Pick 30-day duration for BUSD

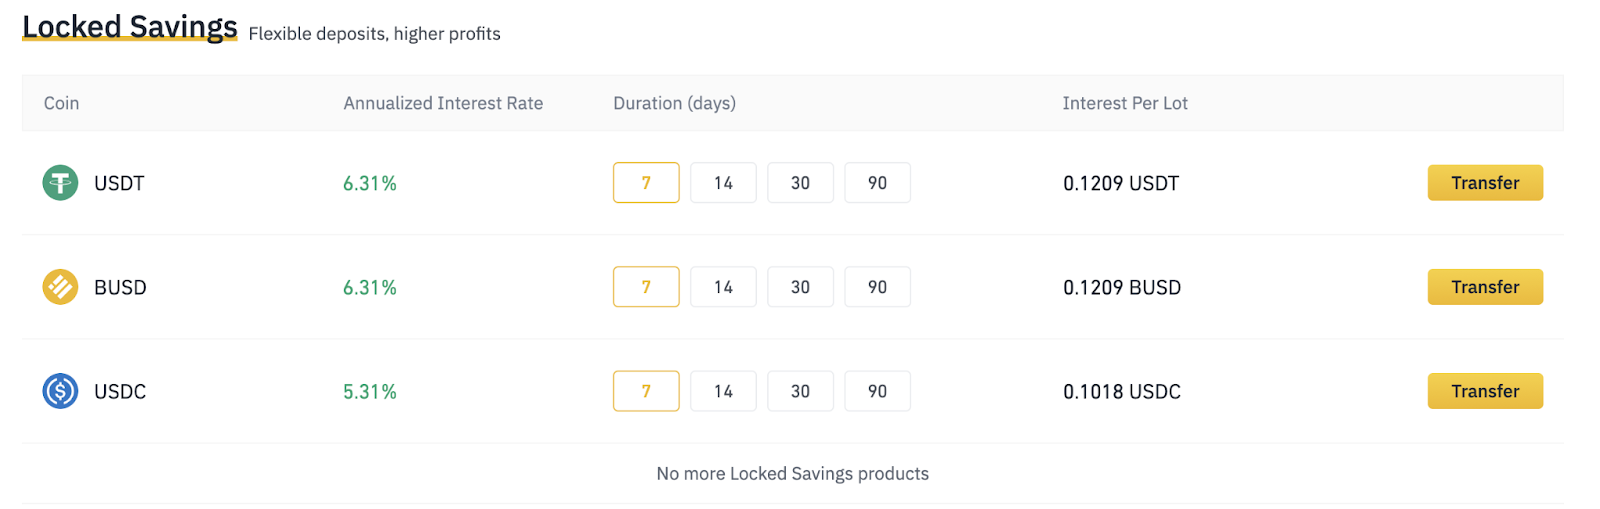click(800, 287)
